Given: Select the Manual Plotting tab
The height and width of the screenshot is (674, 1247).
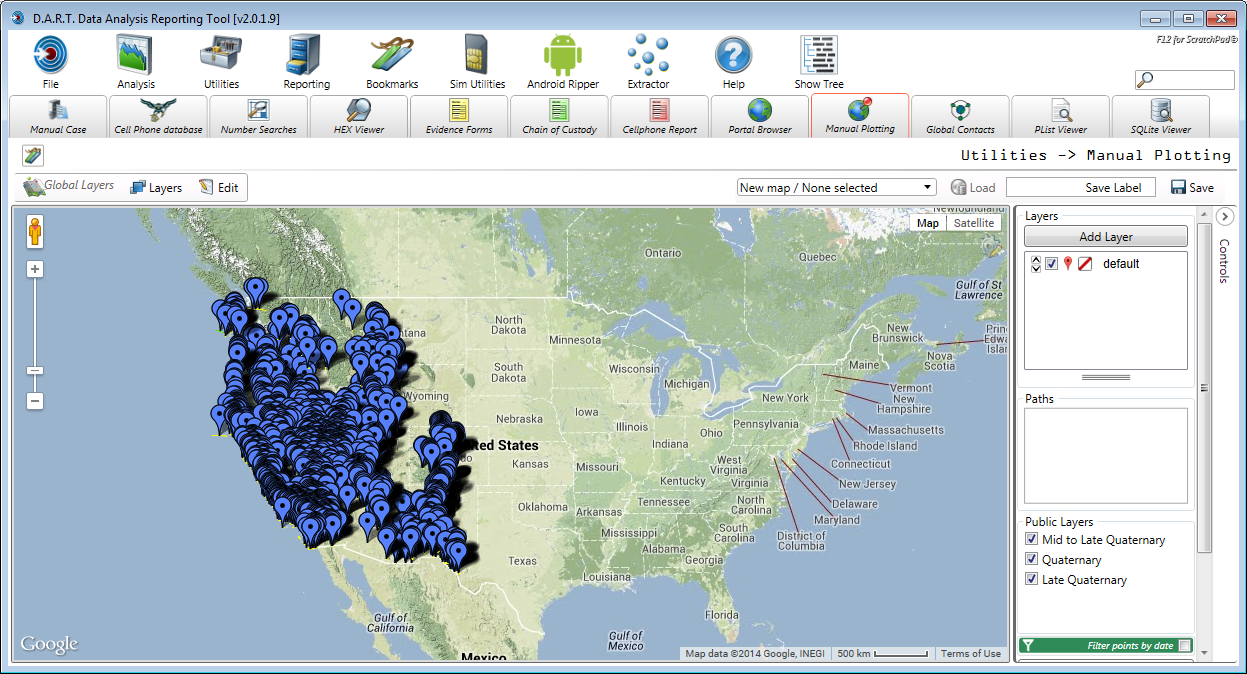Looking at the screenshot, I should tap(860, 116).
